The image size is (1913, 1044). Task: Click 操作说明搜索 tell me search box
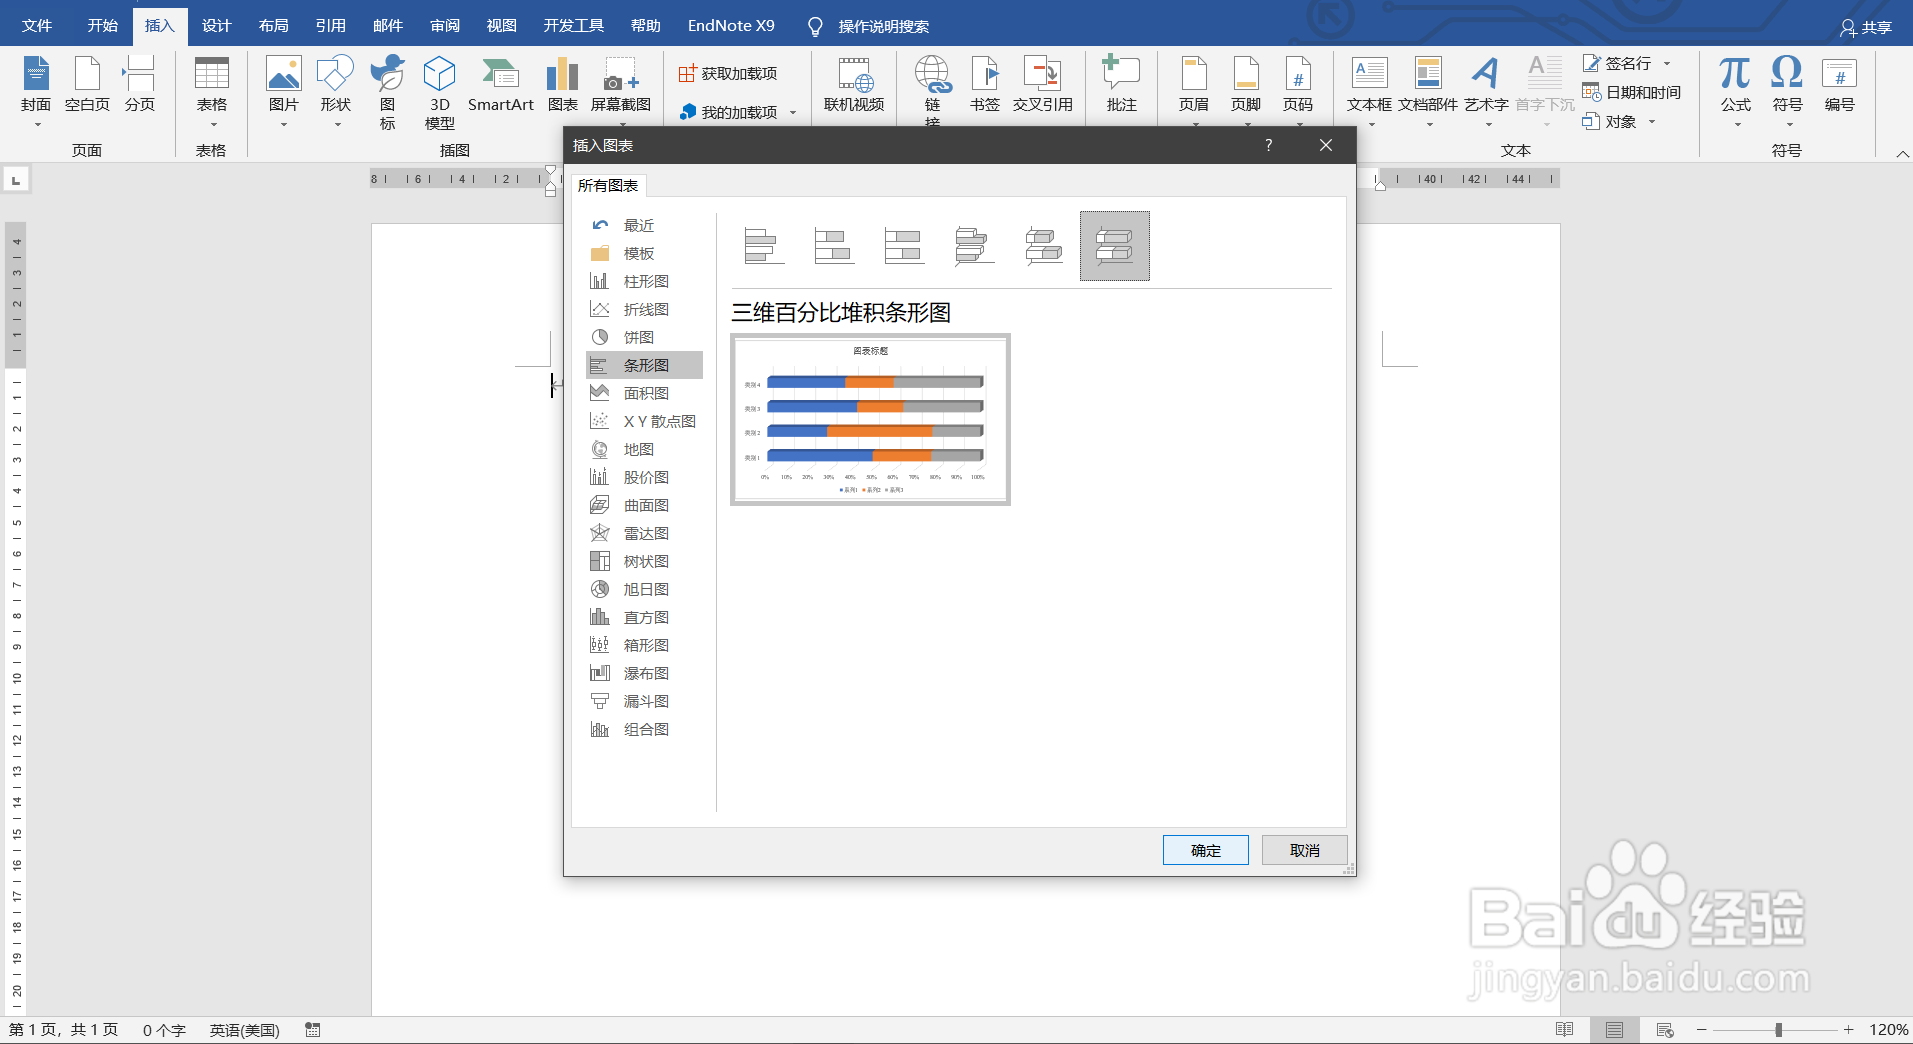tap(883, 26)
